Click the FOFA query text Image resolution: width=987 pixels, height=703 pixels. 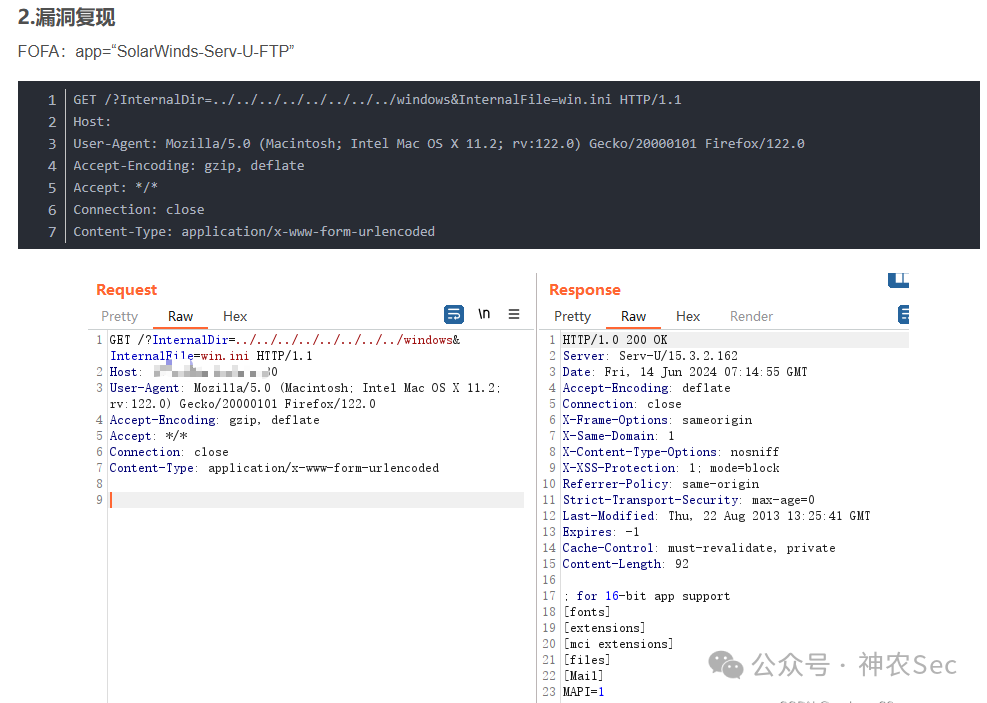156,52
